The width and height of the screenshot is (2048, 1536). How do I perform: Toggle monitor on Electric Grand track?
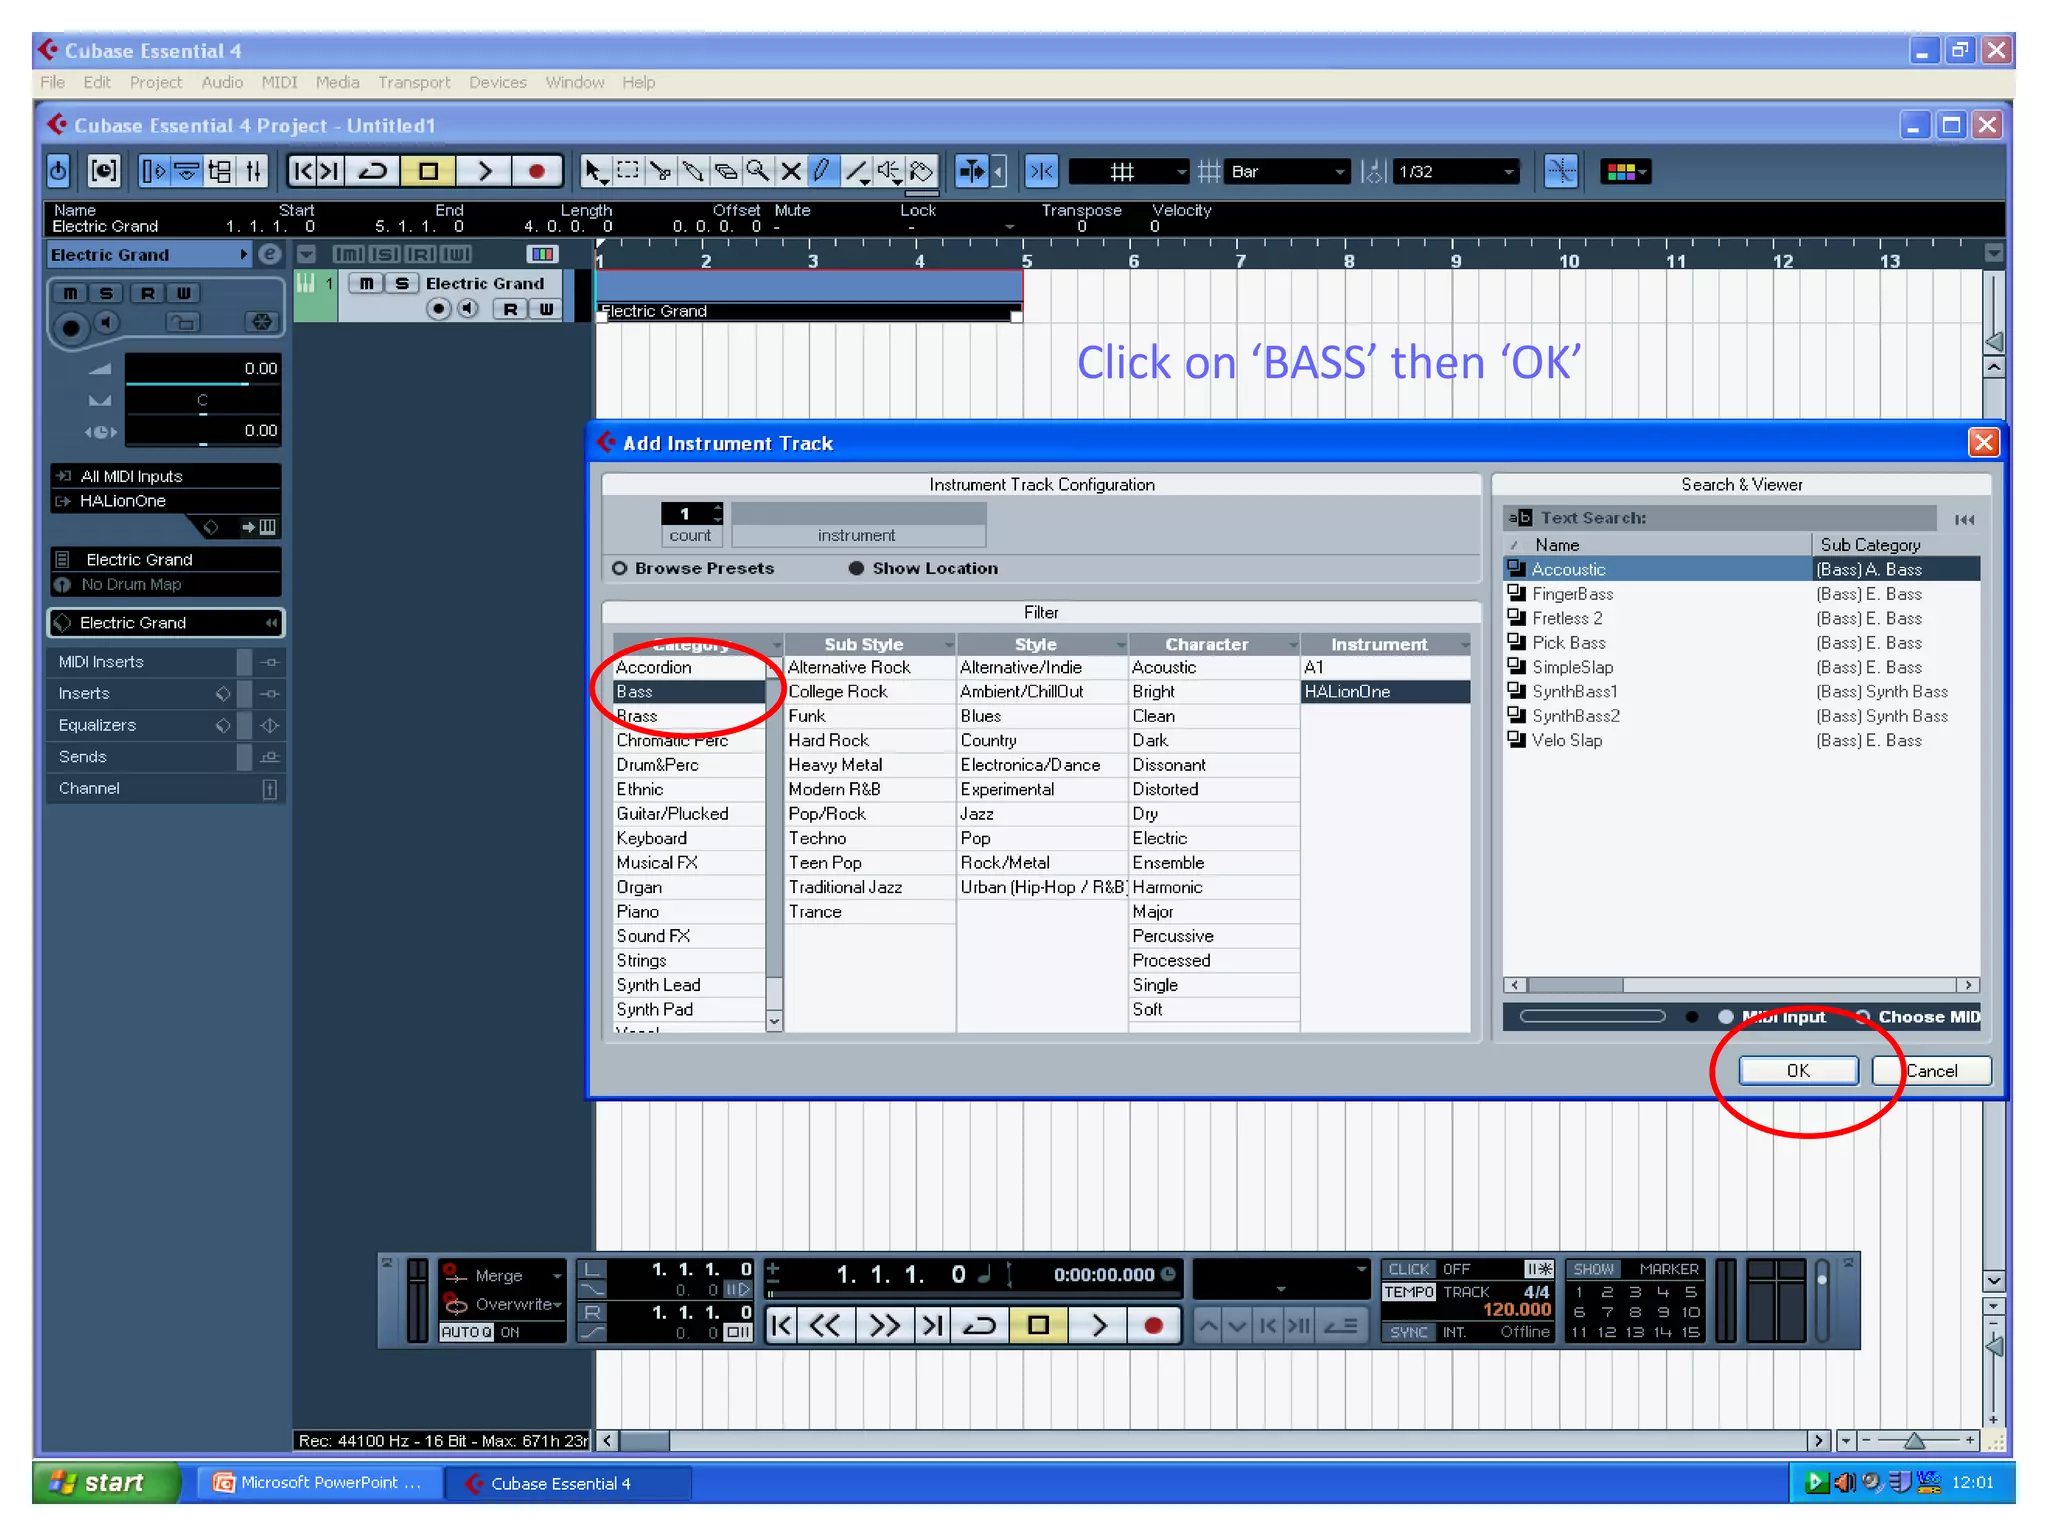pos(468,309)
